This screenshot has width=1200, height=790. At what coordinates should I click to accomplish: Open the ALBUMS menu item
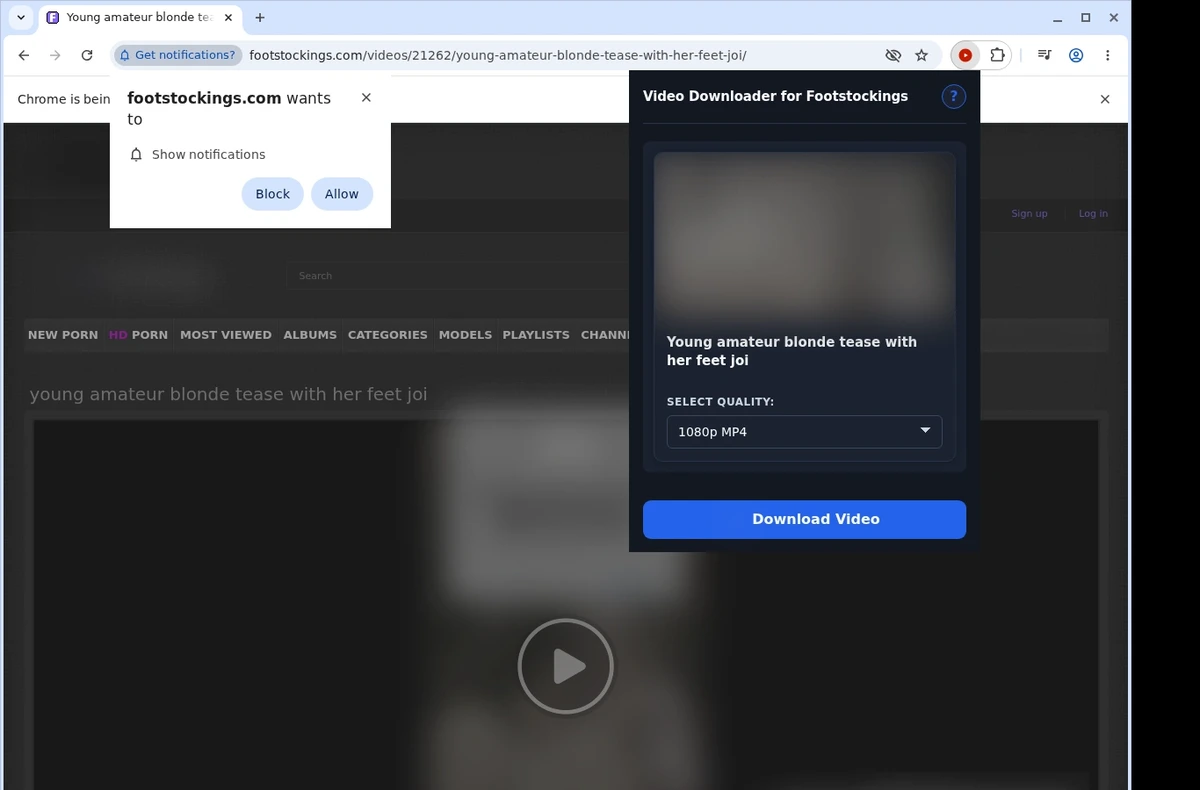click(x=310, y=335)
